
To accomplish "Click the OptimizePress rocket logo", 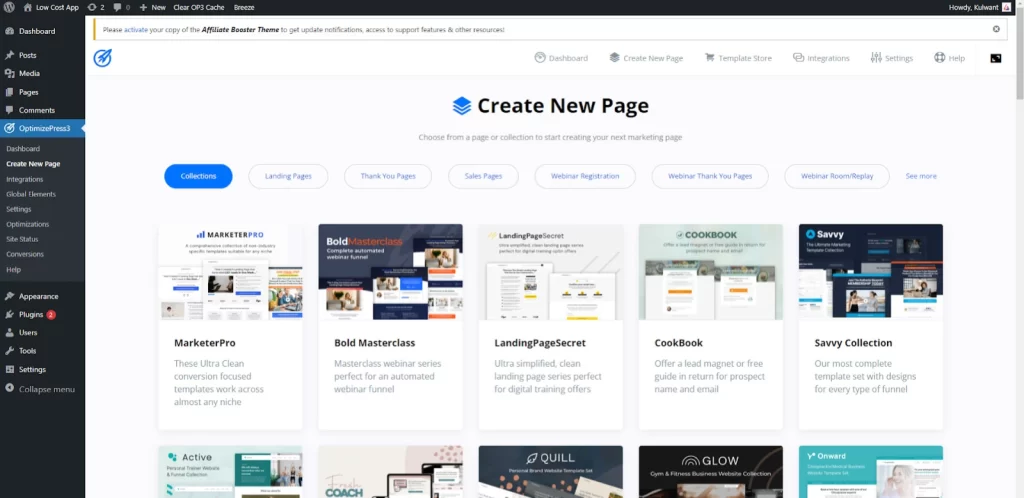I will point(103,58).
